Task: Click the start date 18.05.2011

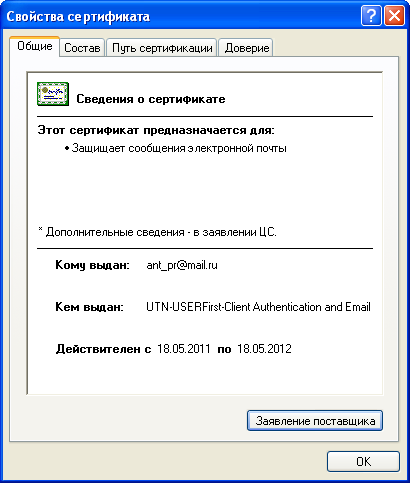Action: [184, 349]
